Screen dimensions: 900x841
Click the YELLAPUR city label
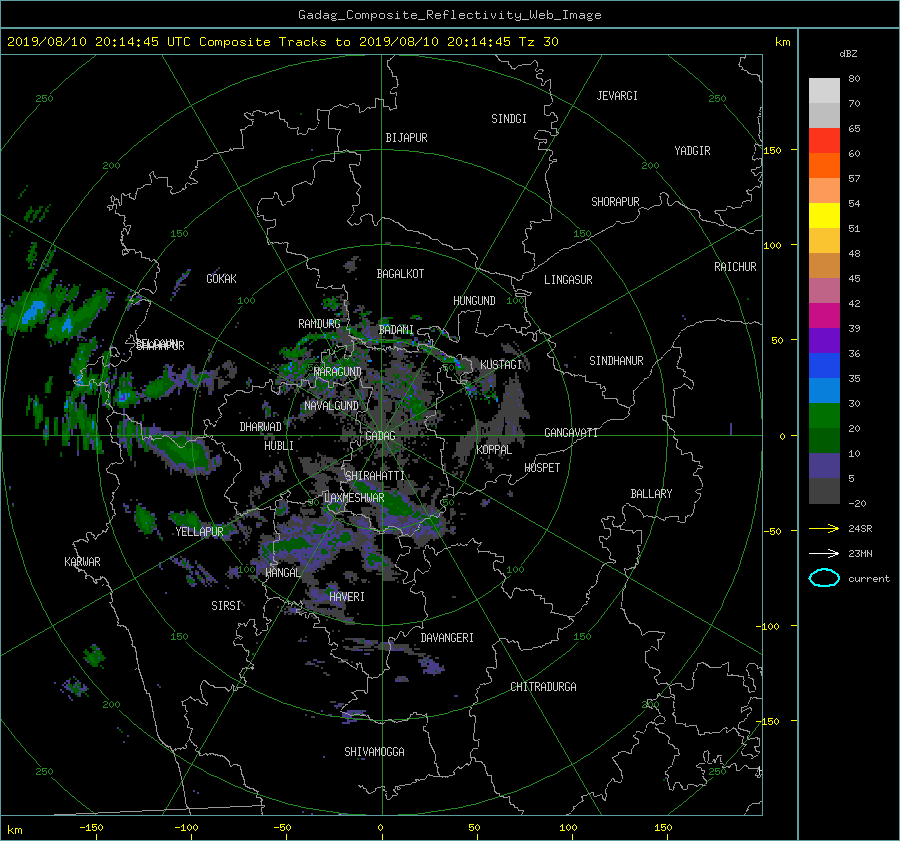click(x=199, y=532)
